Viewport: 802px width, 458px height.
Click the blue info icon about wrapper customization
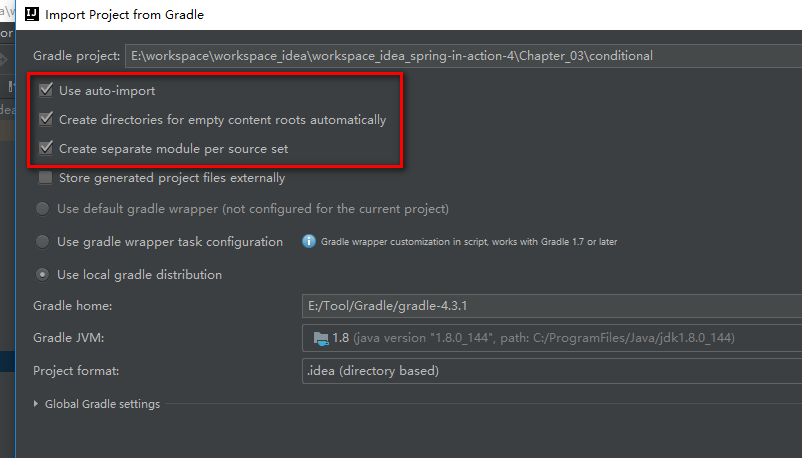(x=309, y=241)
